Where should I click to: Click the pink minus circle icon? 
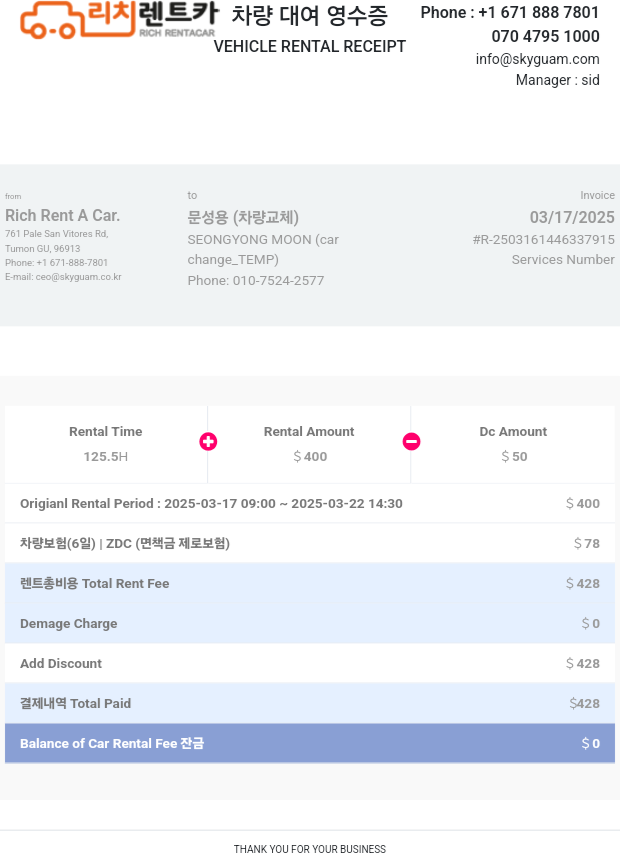[412, 441]
